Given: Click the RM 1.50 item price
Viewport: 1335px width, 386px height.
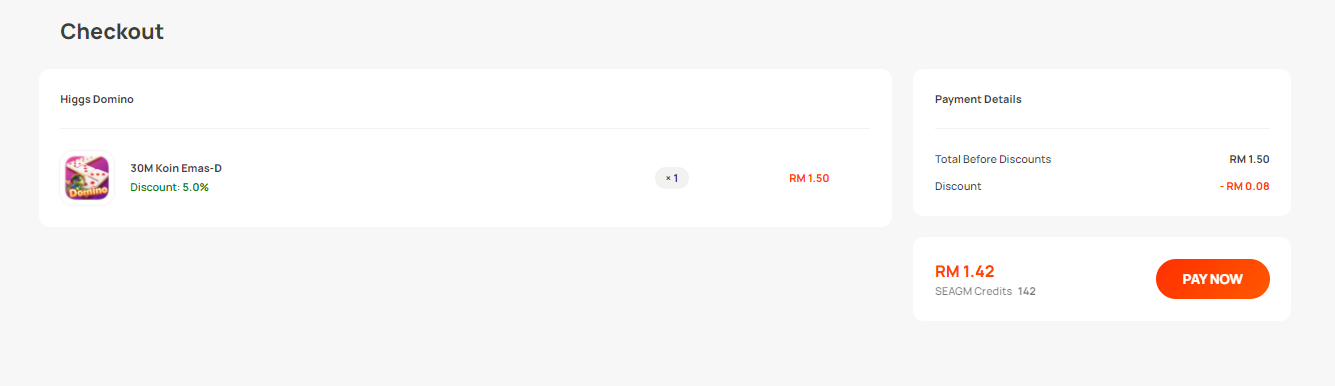Looking at the screenshot, I should pos(809,178).
